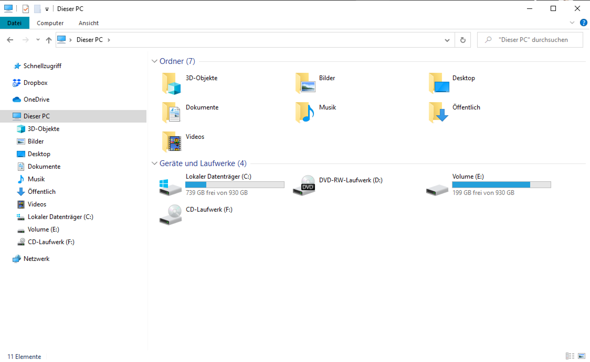Select Bilder in the navigation tree
Screen dimensions: 590x362
point(36,141)
